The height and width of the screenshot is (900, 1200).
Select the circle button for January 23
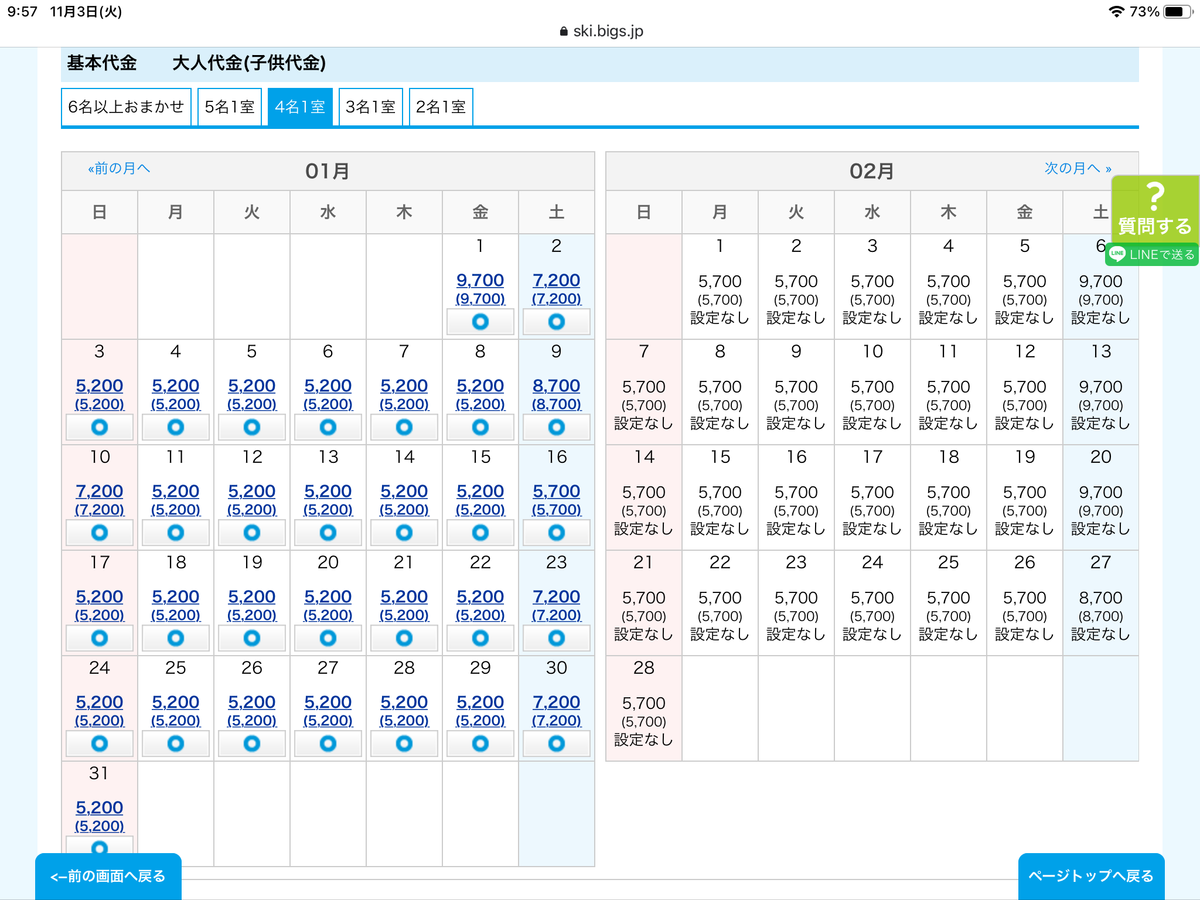click(x=556, y=638)
